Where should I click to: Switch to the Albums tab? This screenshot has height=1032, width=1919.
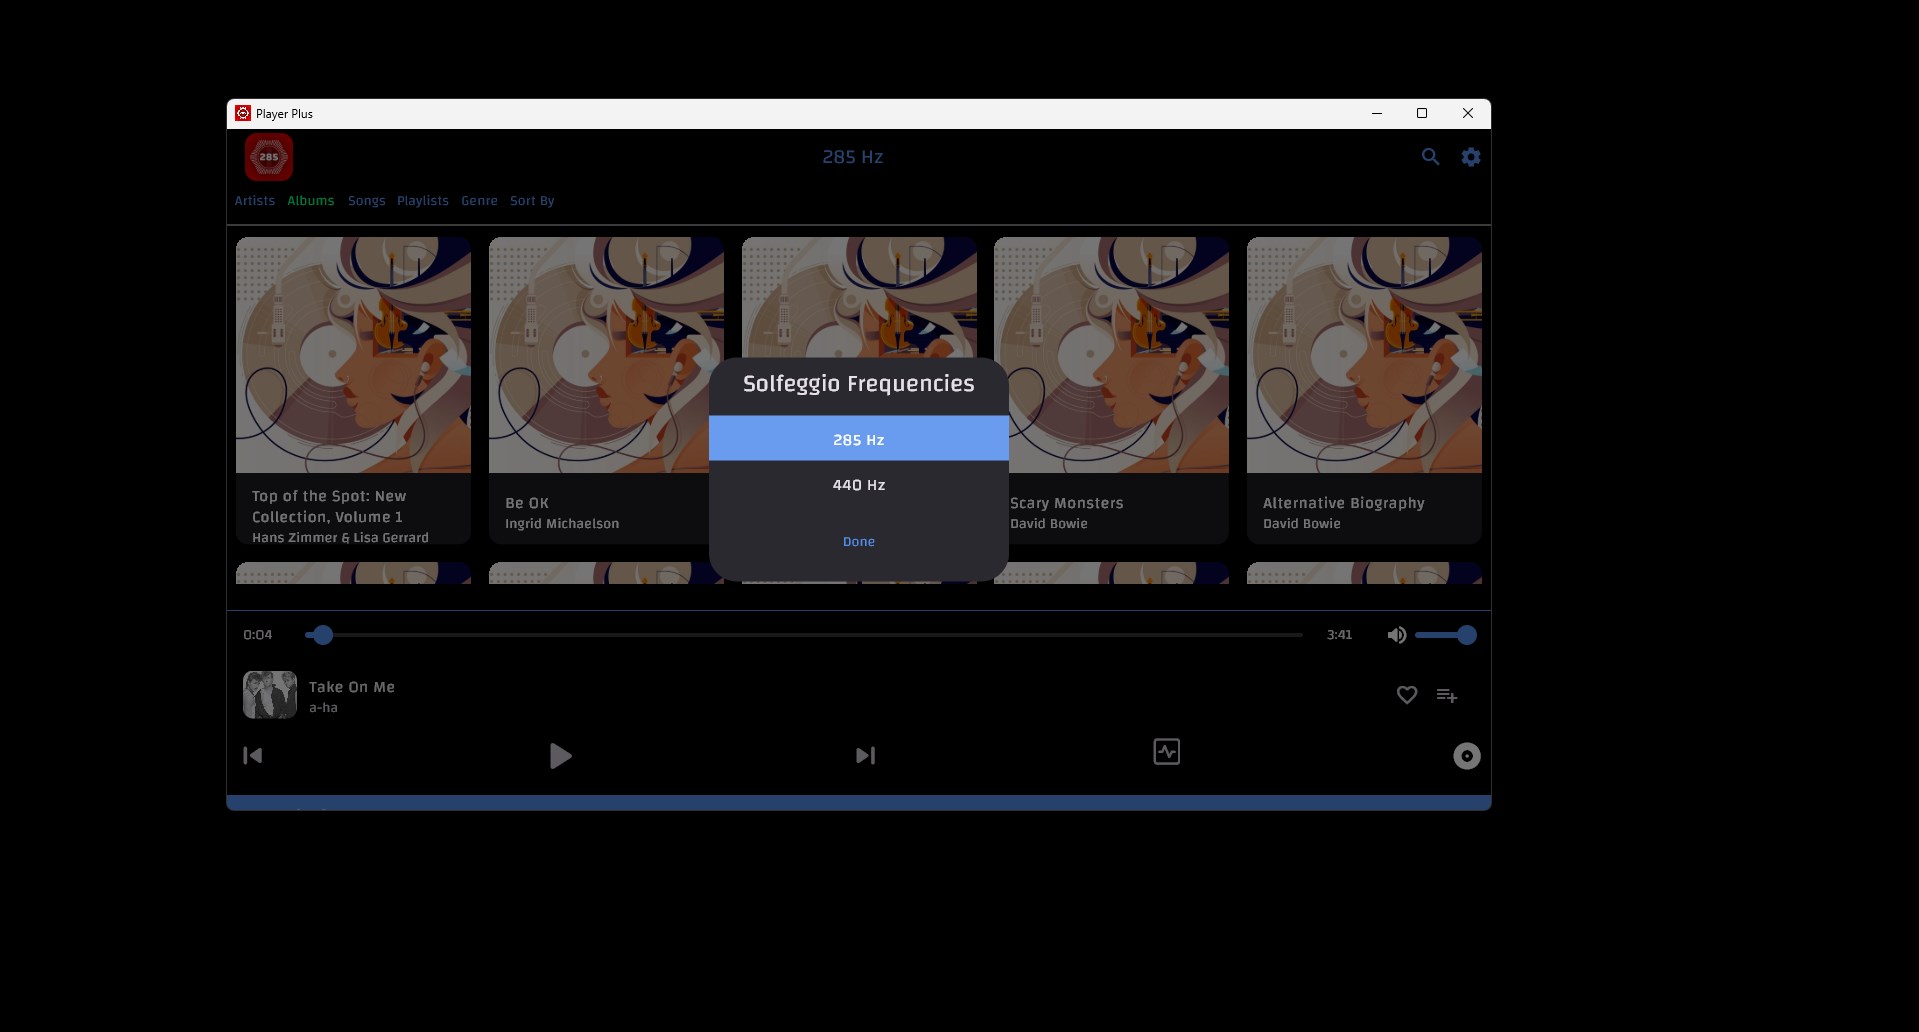[311, 201]
